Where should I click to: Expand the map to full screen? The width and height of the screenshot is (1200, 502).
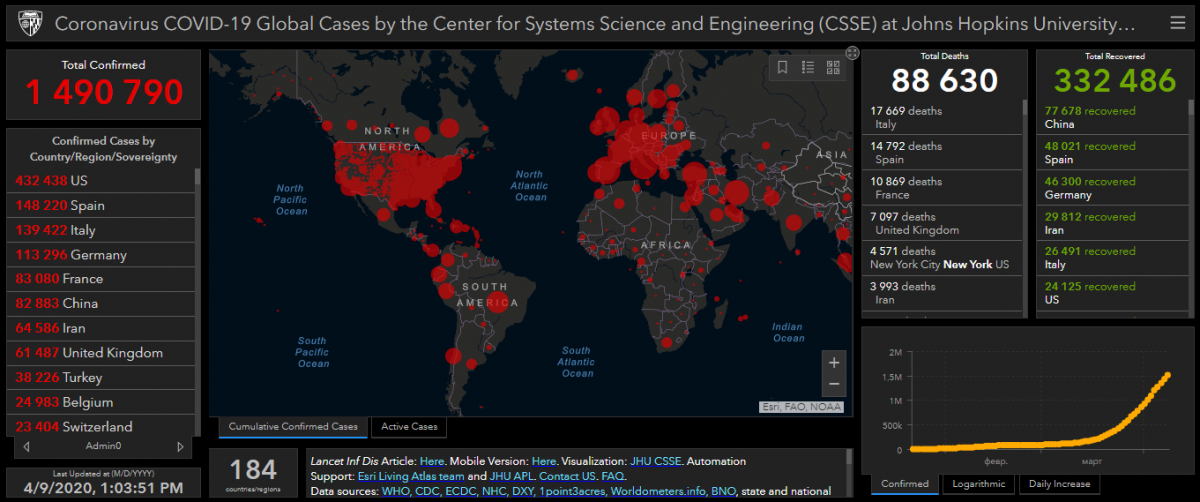[x=851, y=53]
